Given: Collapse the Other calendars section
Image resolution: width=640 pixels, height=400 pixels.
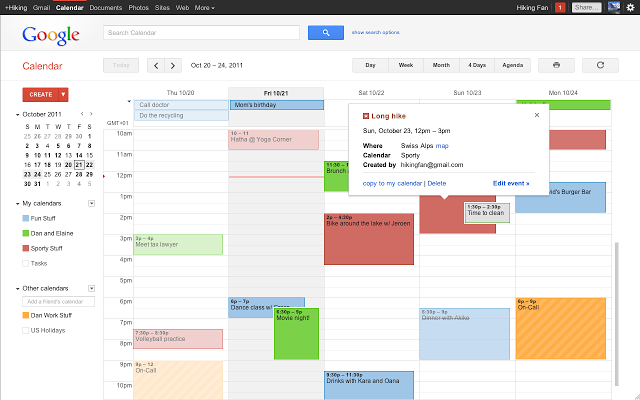Looking at the screenshot, I should coord(18,288).
